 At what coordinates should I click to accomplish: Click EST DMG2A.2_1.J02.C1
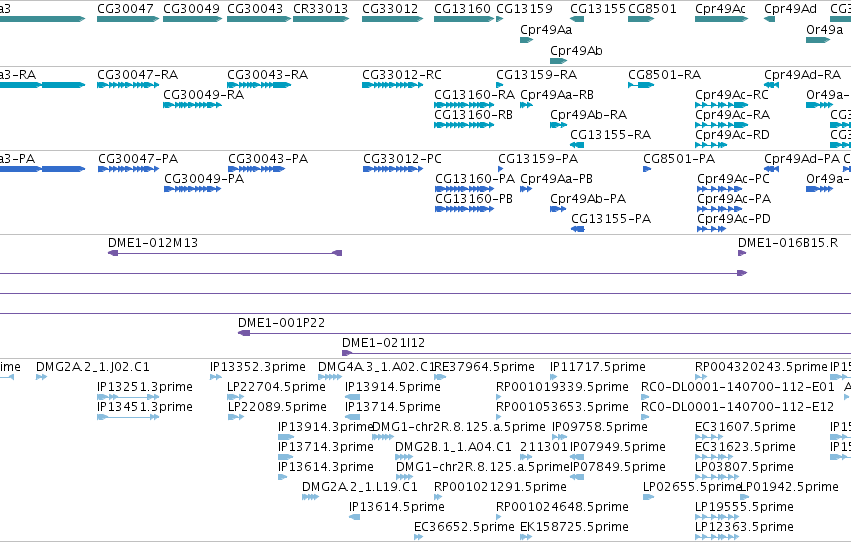click(41, 377)
